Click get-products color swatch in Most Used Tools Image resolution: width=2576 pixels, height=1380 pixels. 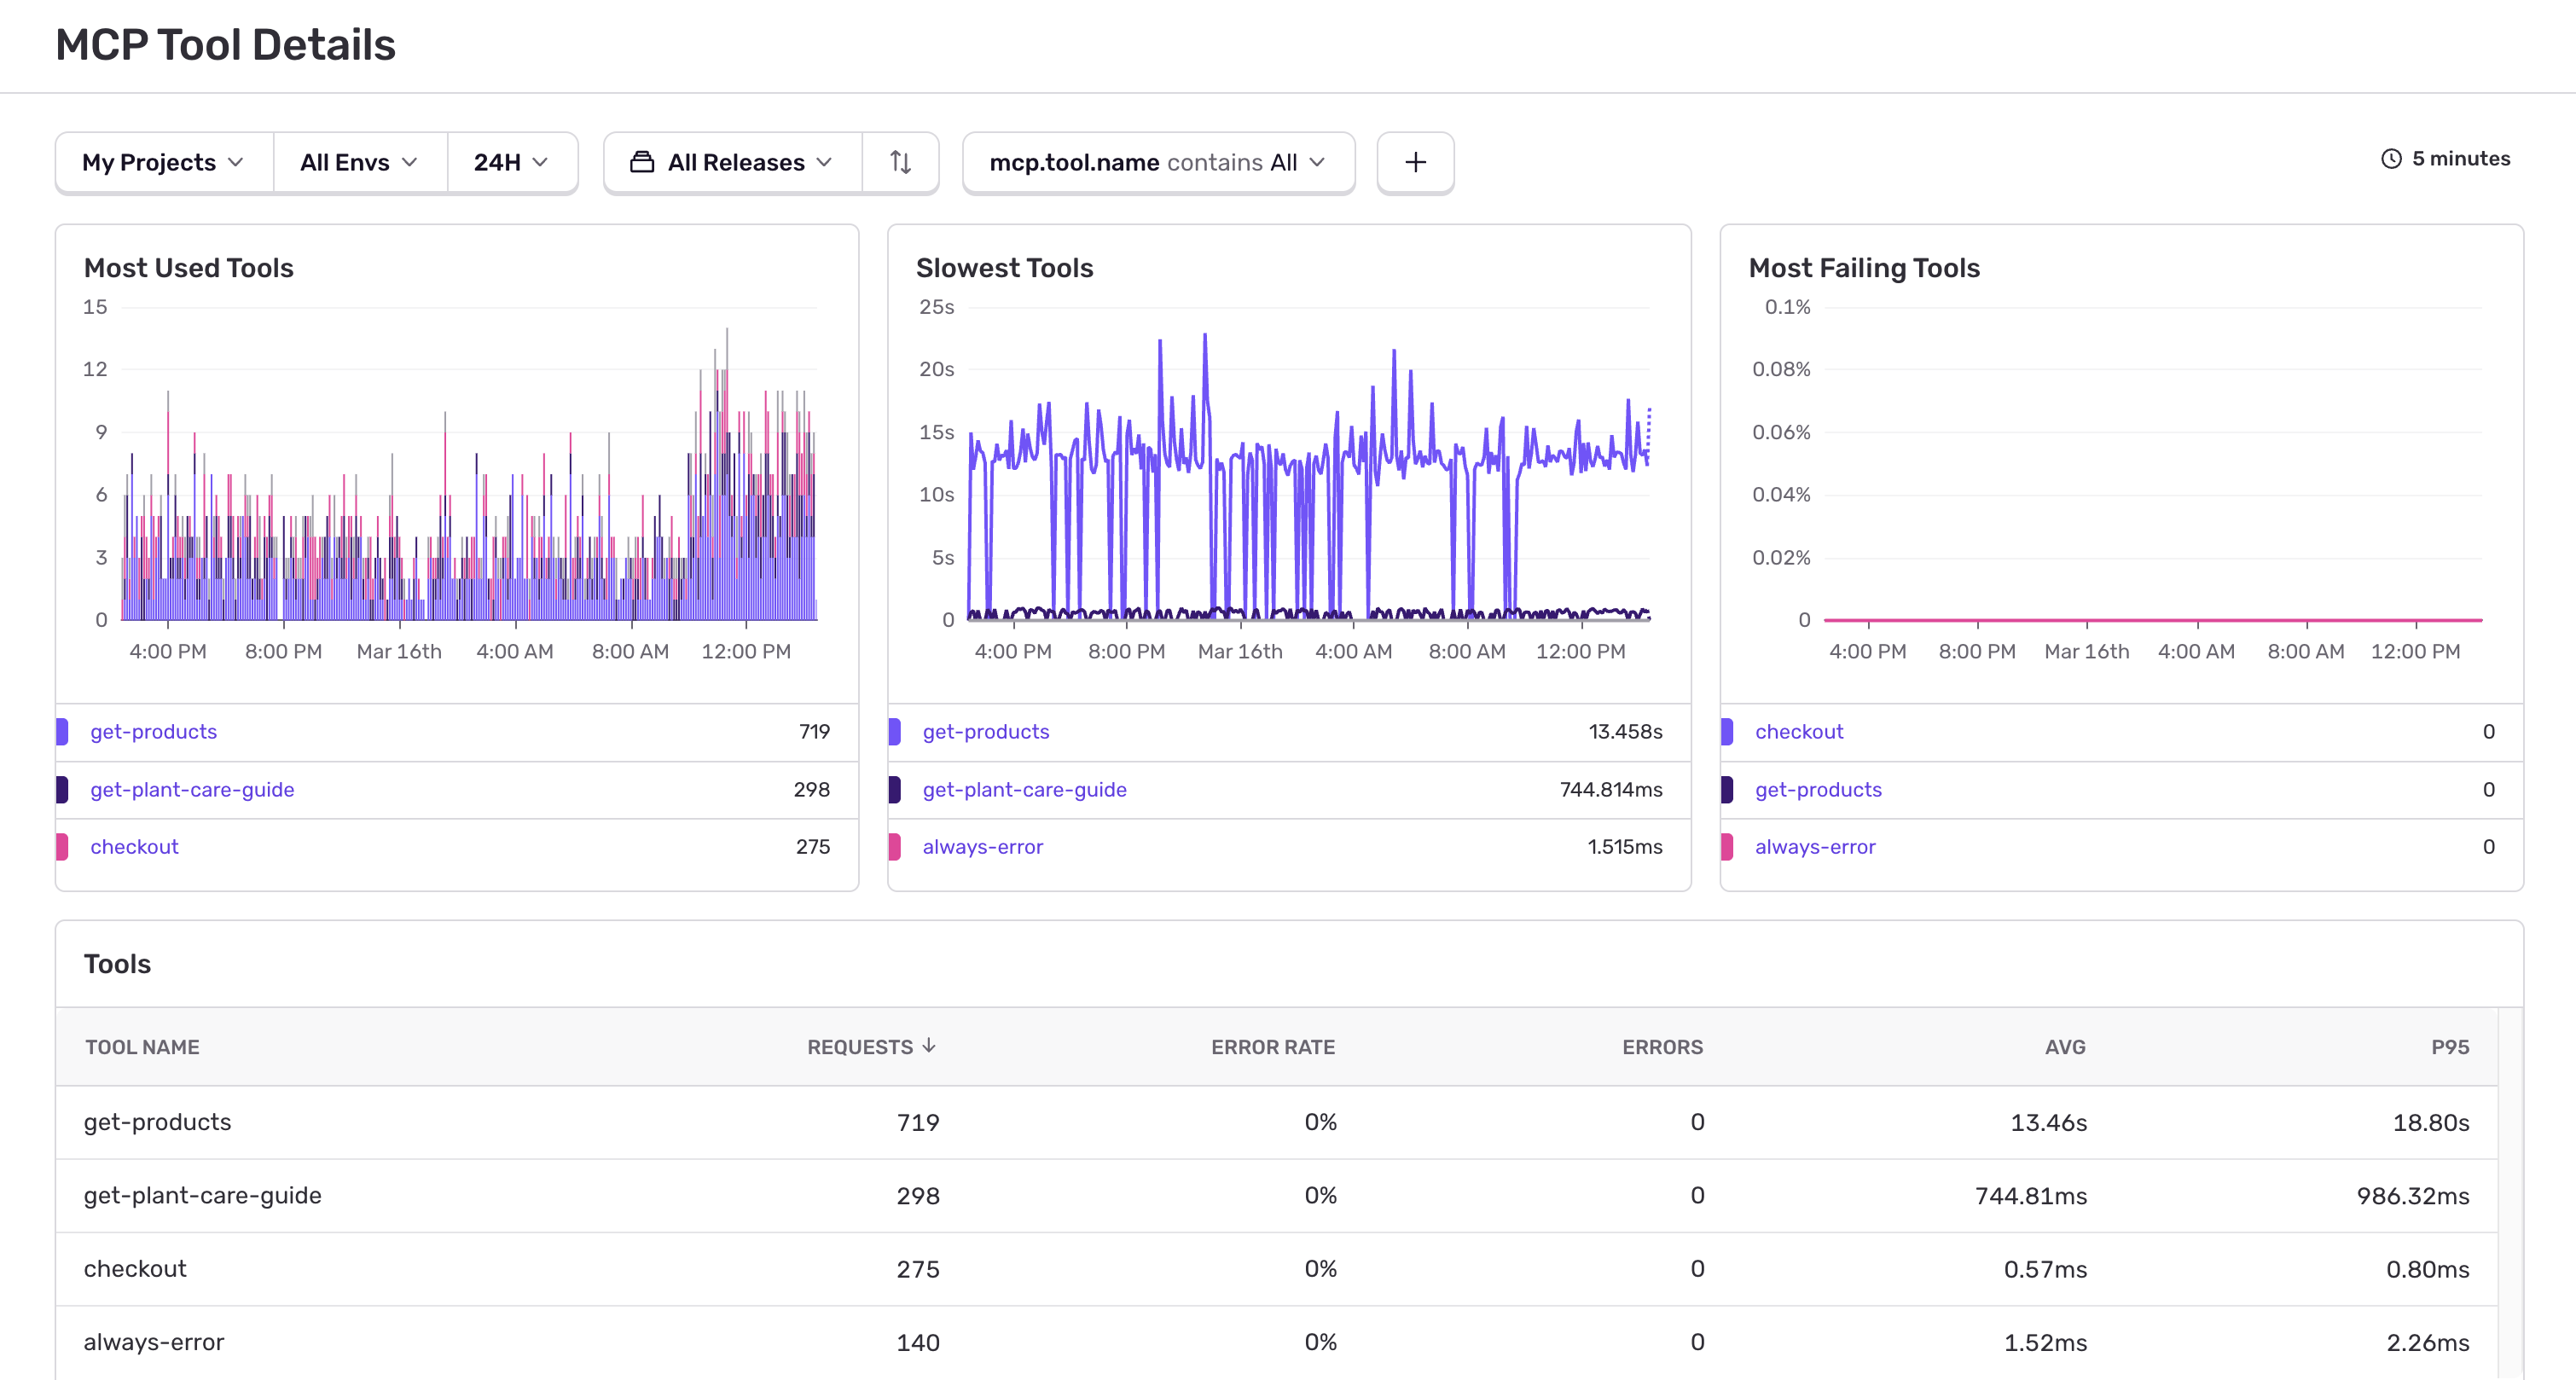pos(62,732)
